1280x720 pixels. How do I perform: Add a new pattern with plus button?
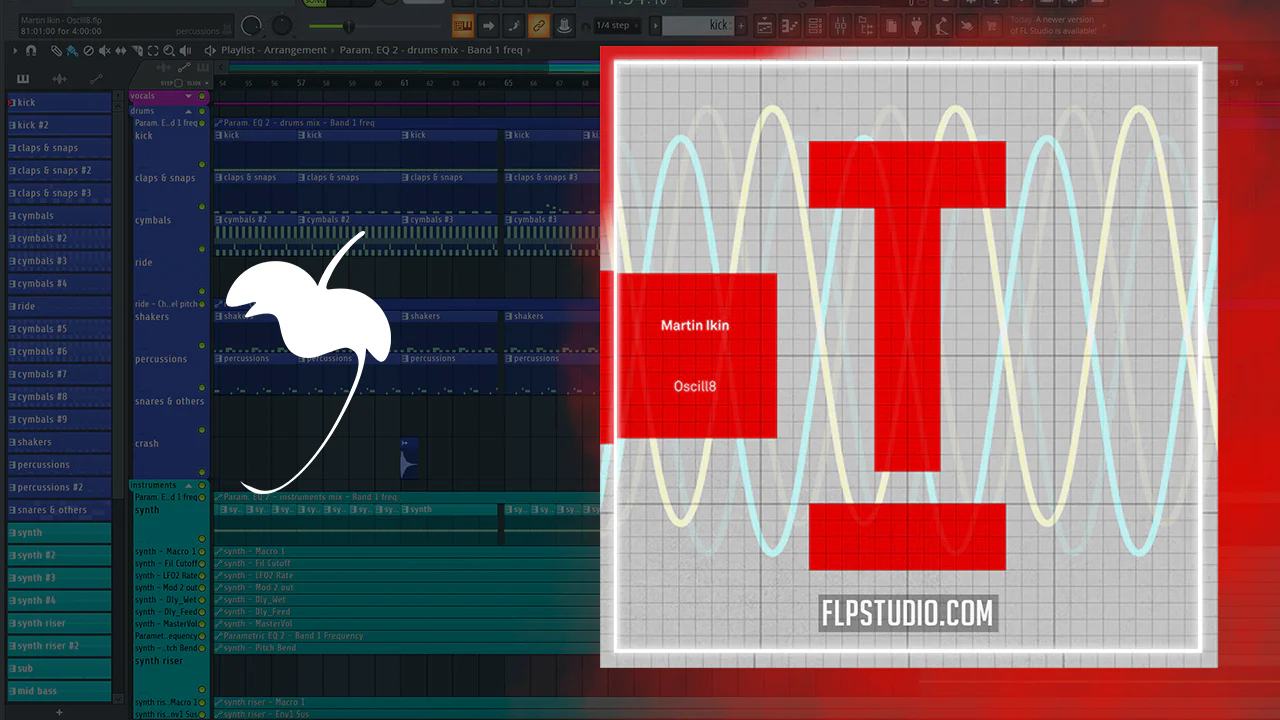[741, 25]
